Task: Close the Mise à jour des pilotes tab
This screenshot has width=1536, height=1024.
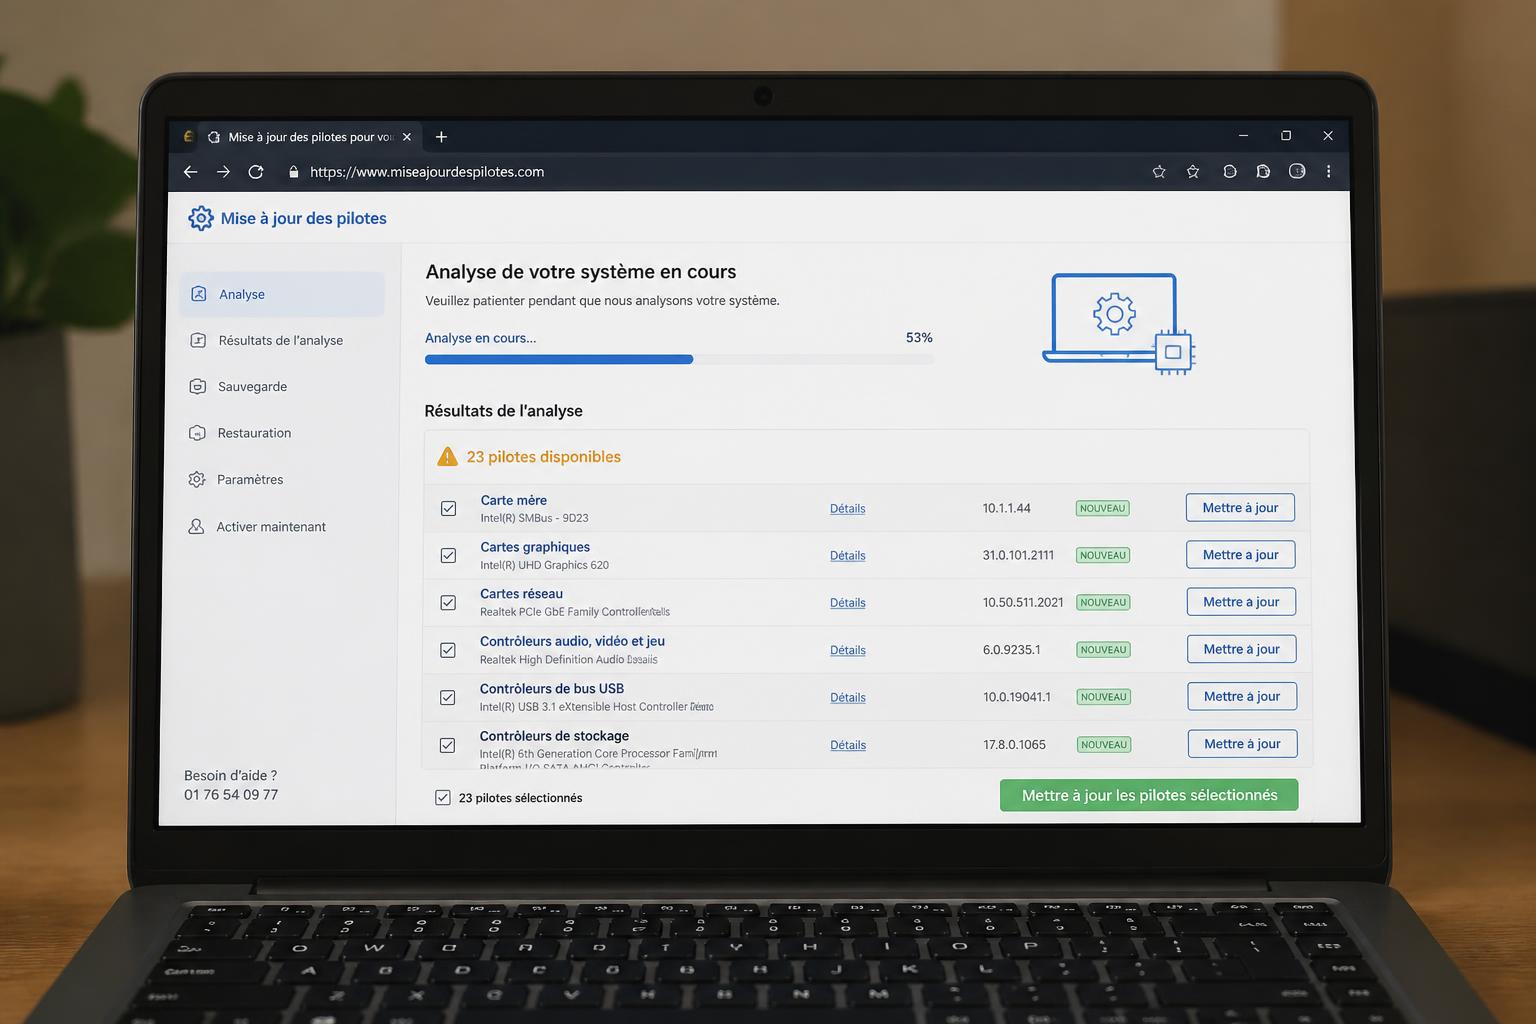Action: click(406, 137)
